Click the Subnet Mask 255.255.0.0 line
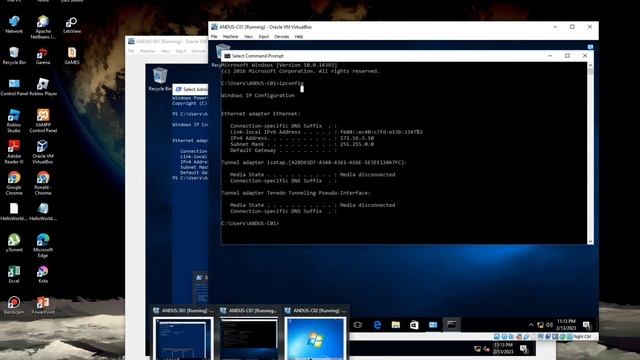Image resolution: width=640 pixels, height=360 pixels. (302, 144)
